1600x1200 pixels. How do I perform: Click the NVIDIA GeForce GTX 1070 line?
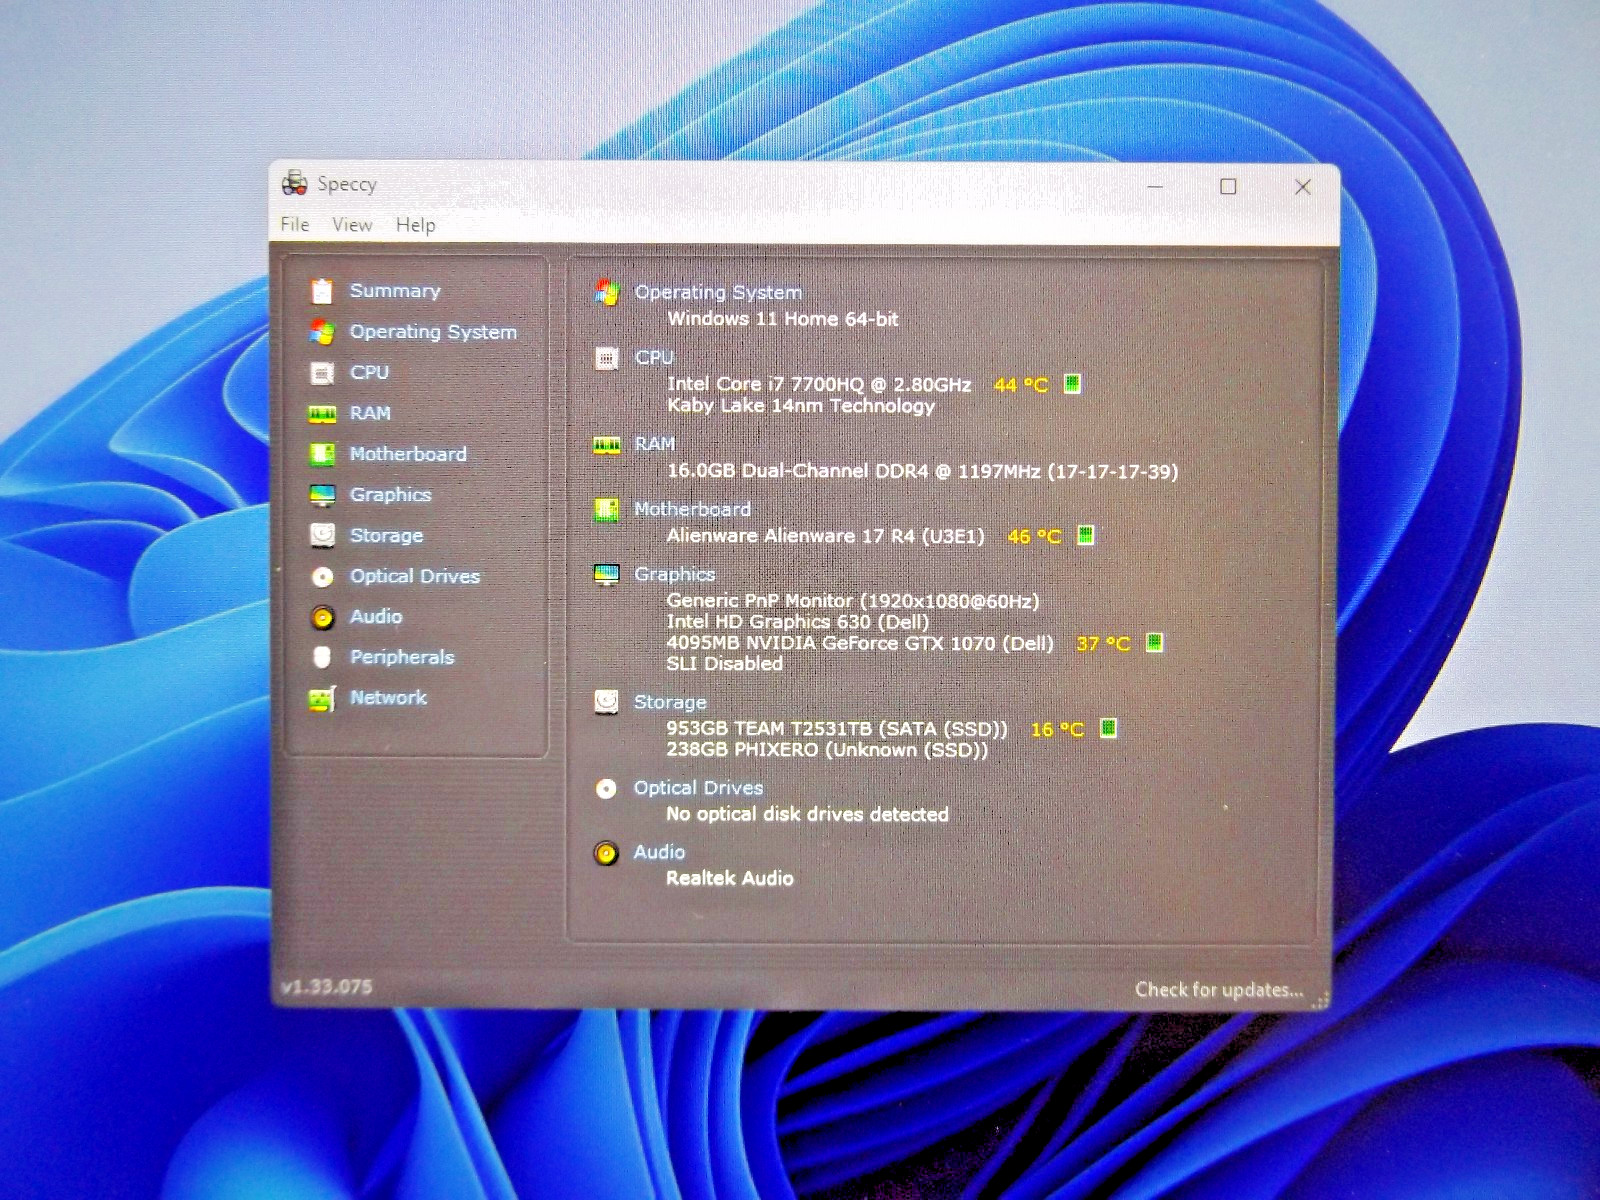860,644
